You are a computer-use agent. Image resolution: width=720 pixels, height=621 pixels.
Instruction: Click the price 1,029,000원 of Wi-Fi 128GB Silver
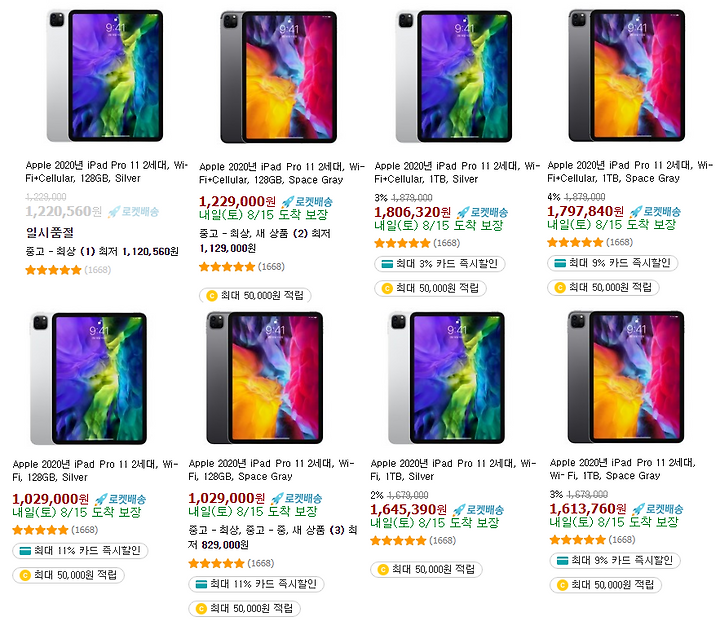pos(51,499)
